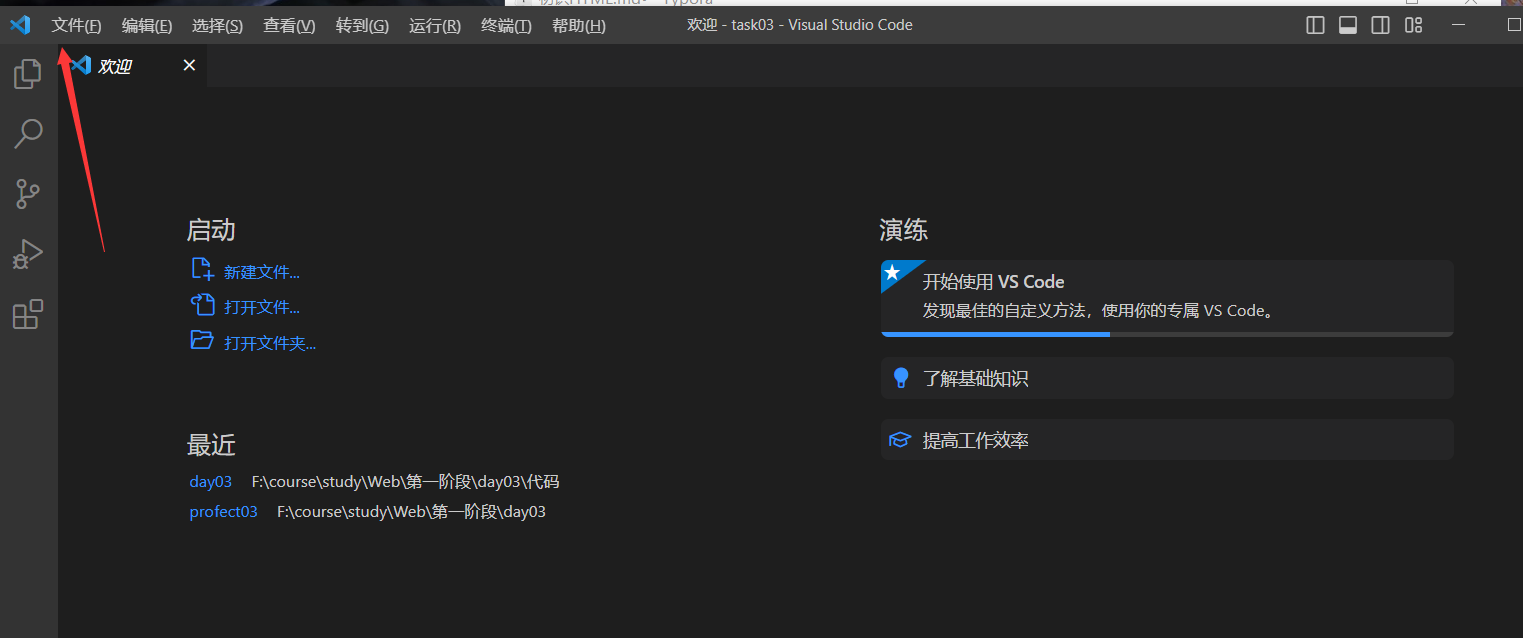Viewport: 1523px width, 638px height.
Task: Open the 帮助(H) menu
Action: pos(579,25)
